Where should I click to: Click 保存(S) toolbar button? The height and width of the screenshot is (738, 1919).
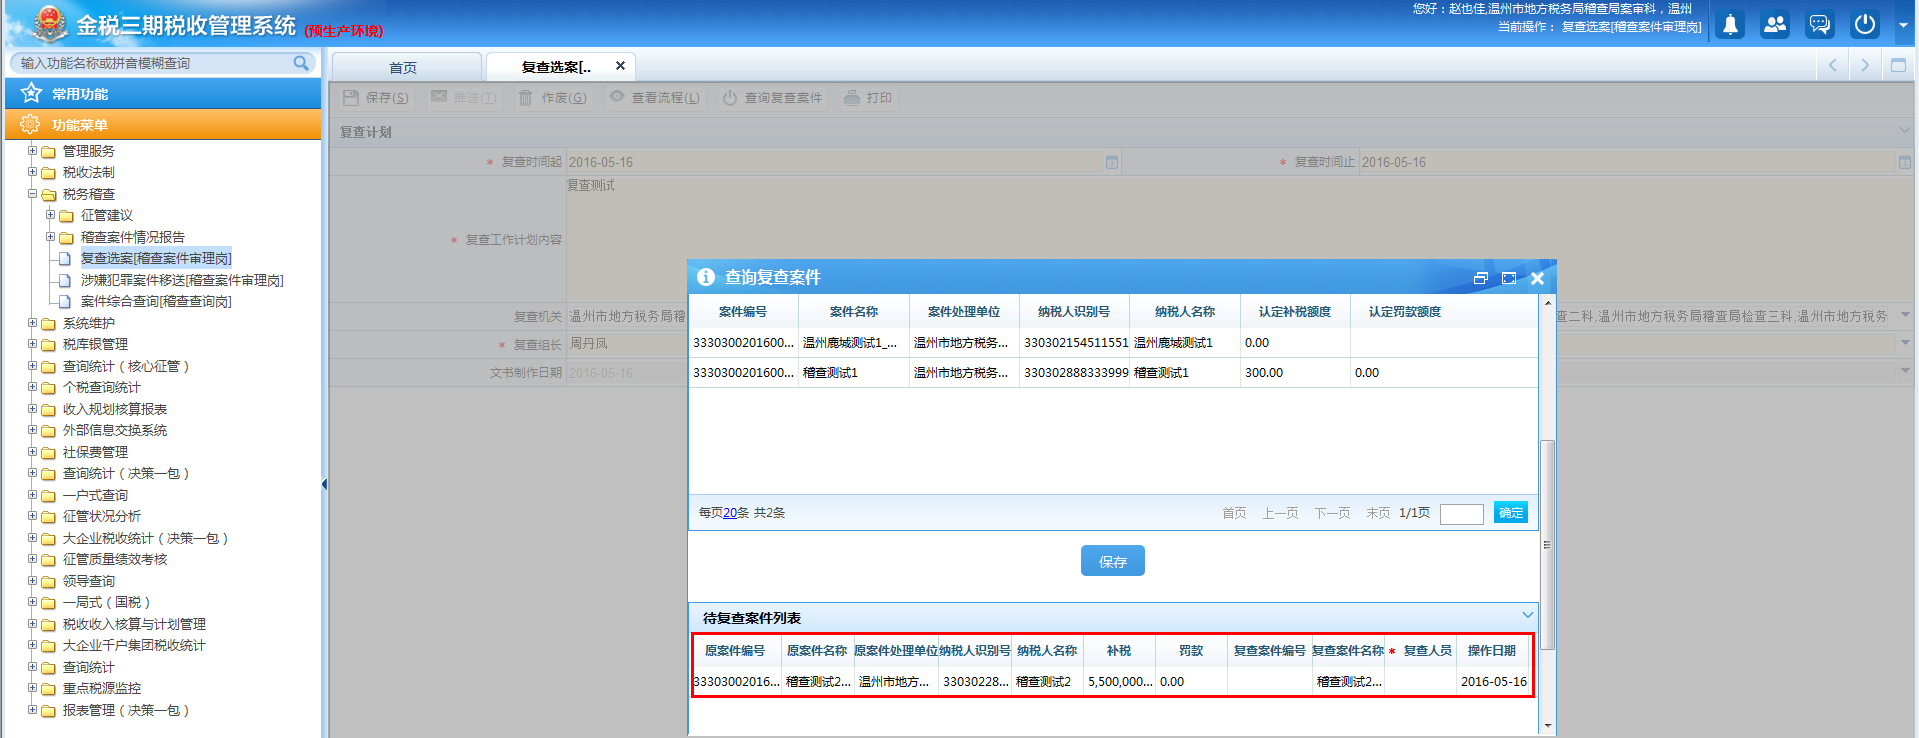point(376,98)
